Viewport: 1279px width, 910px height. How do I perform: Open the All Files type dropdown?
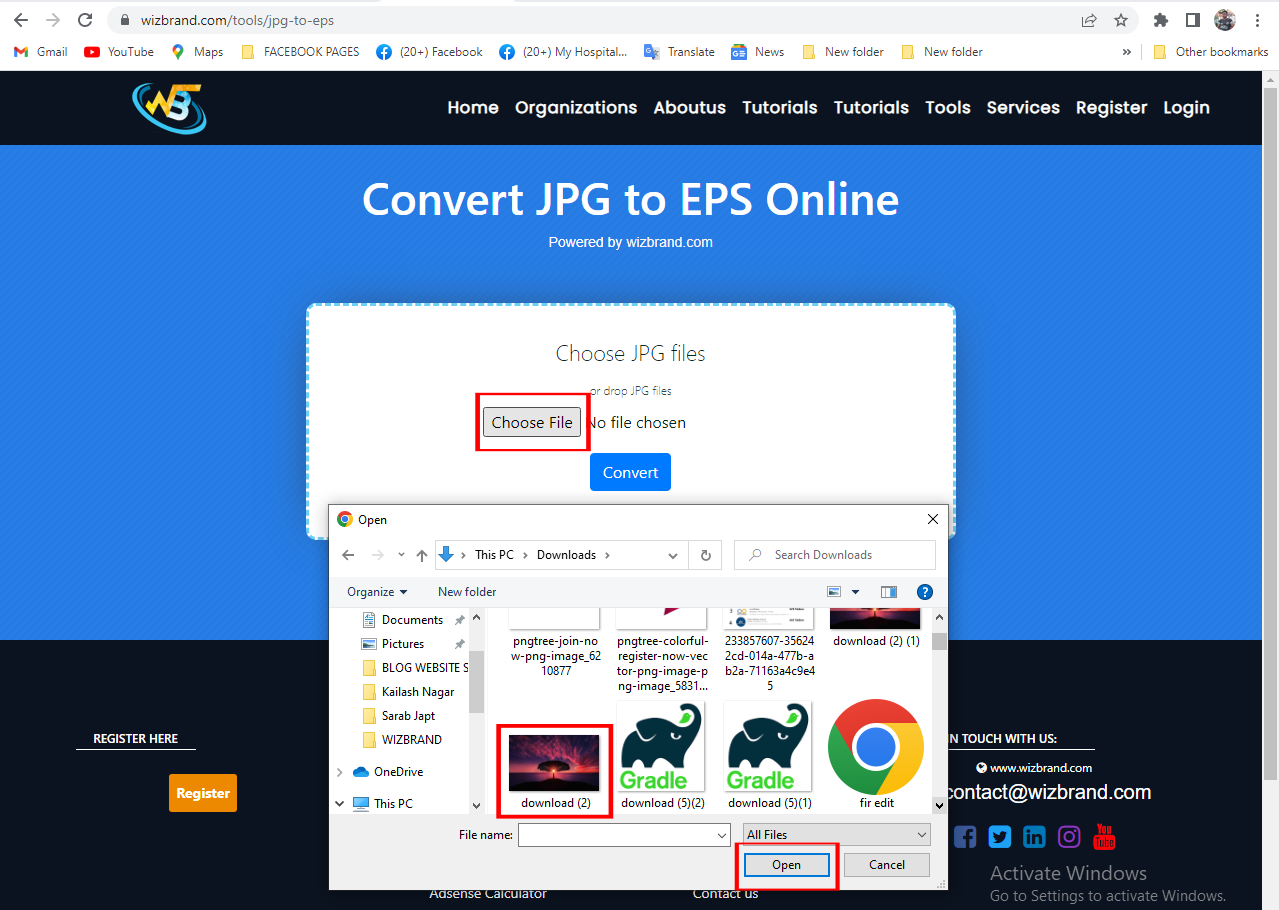(x=835, y=834)
